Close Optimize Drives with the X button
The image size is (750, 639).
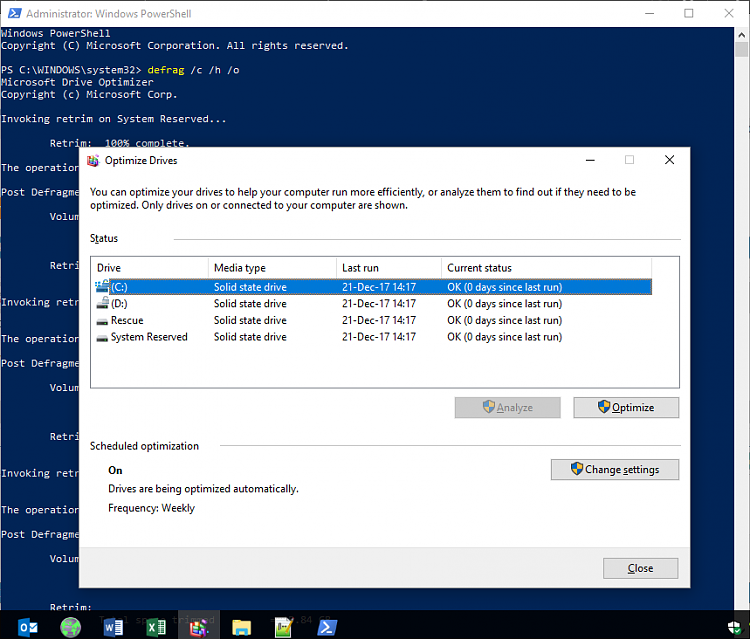670,160
